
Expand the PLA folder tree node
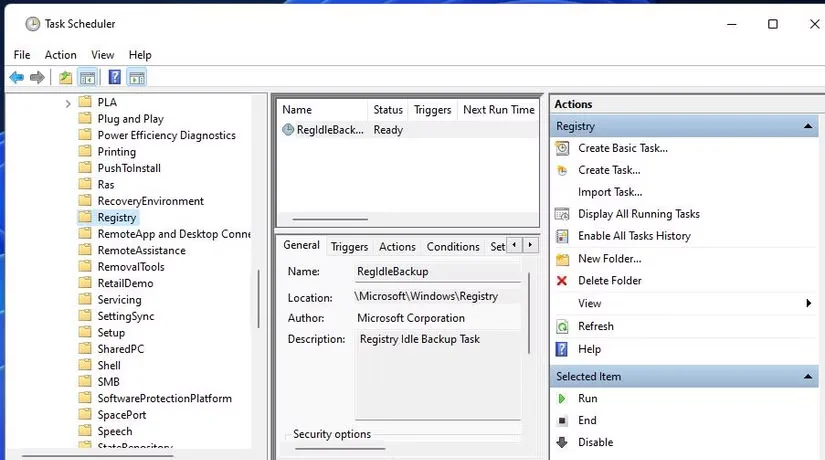pos(68,103)
